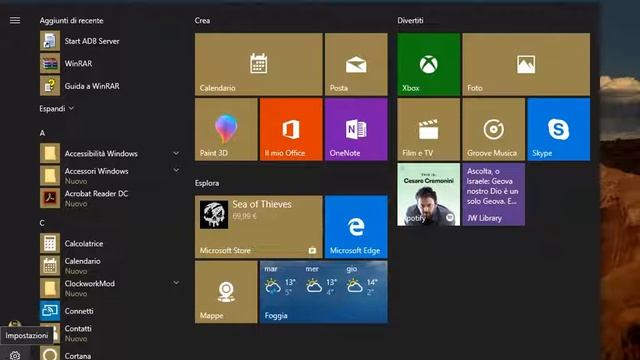Open the JW Library tile
640x360 pixels.
coord(493,194)
